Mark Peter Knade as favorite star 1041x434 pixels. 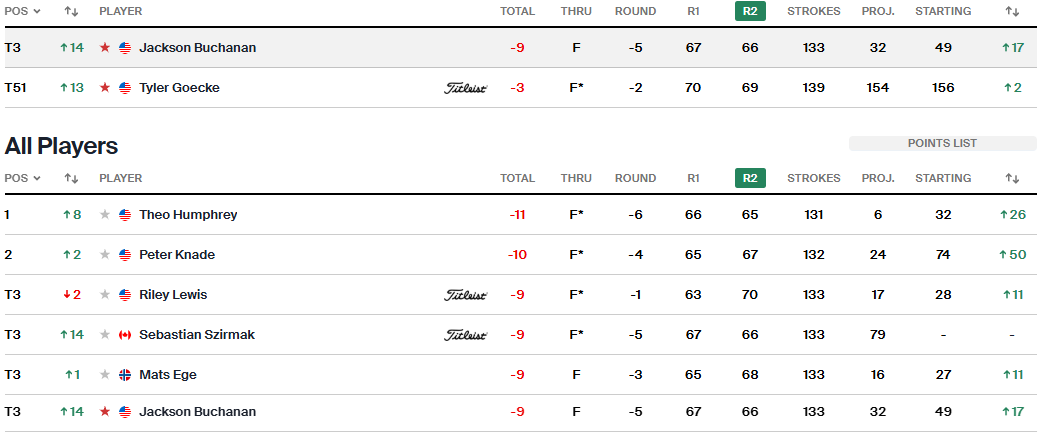click(x=105, y=255)
